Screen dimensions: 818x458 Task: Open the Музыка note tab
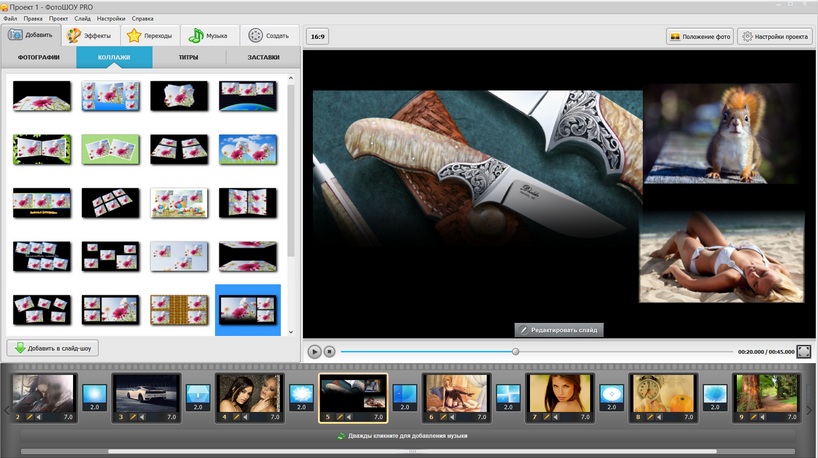click(208, 35)
